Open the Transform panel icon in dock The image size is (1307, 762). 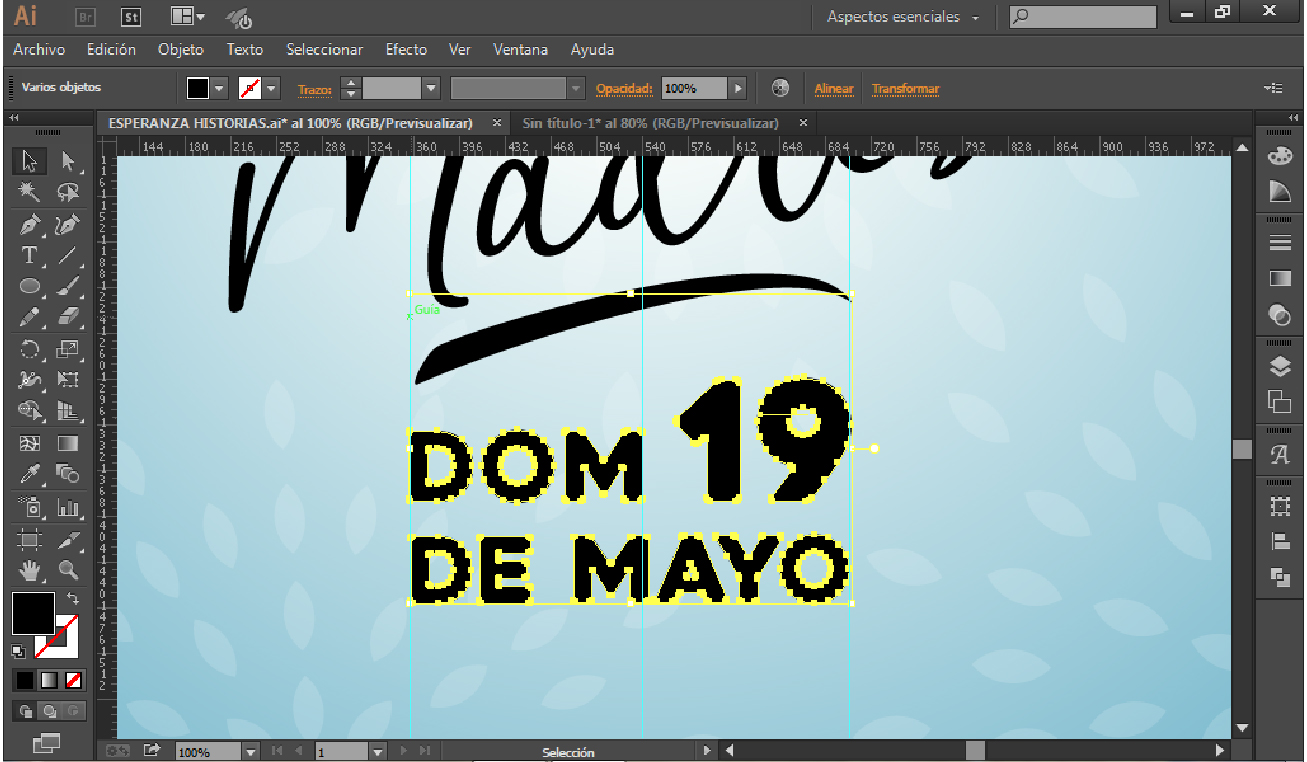pos(1279,507)
